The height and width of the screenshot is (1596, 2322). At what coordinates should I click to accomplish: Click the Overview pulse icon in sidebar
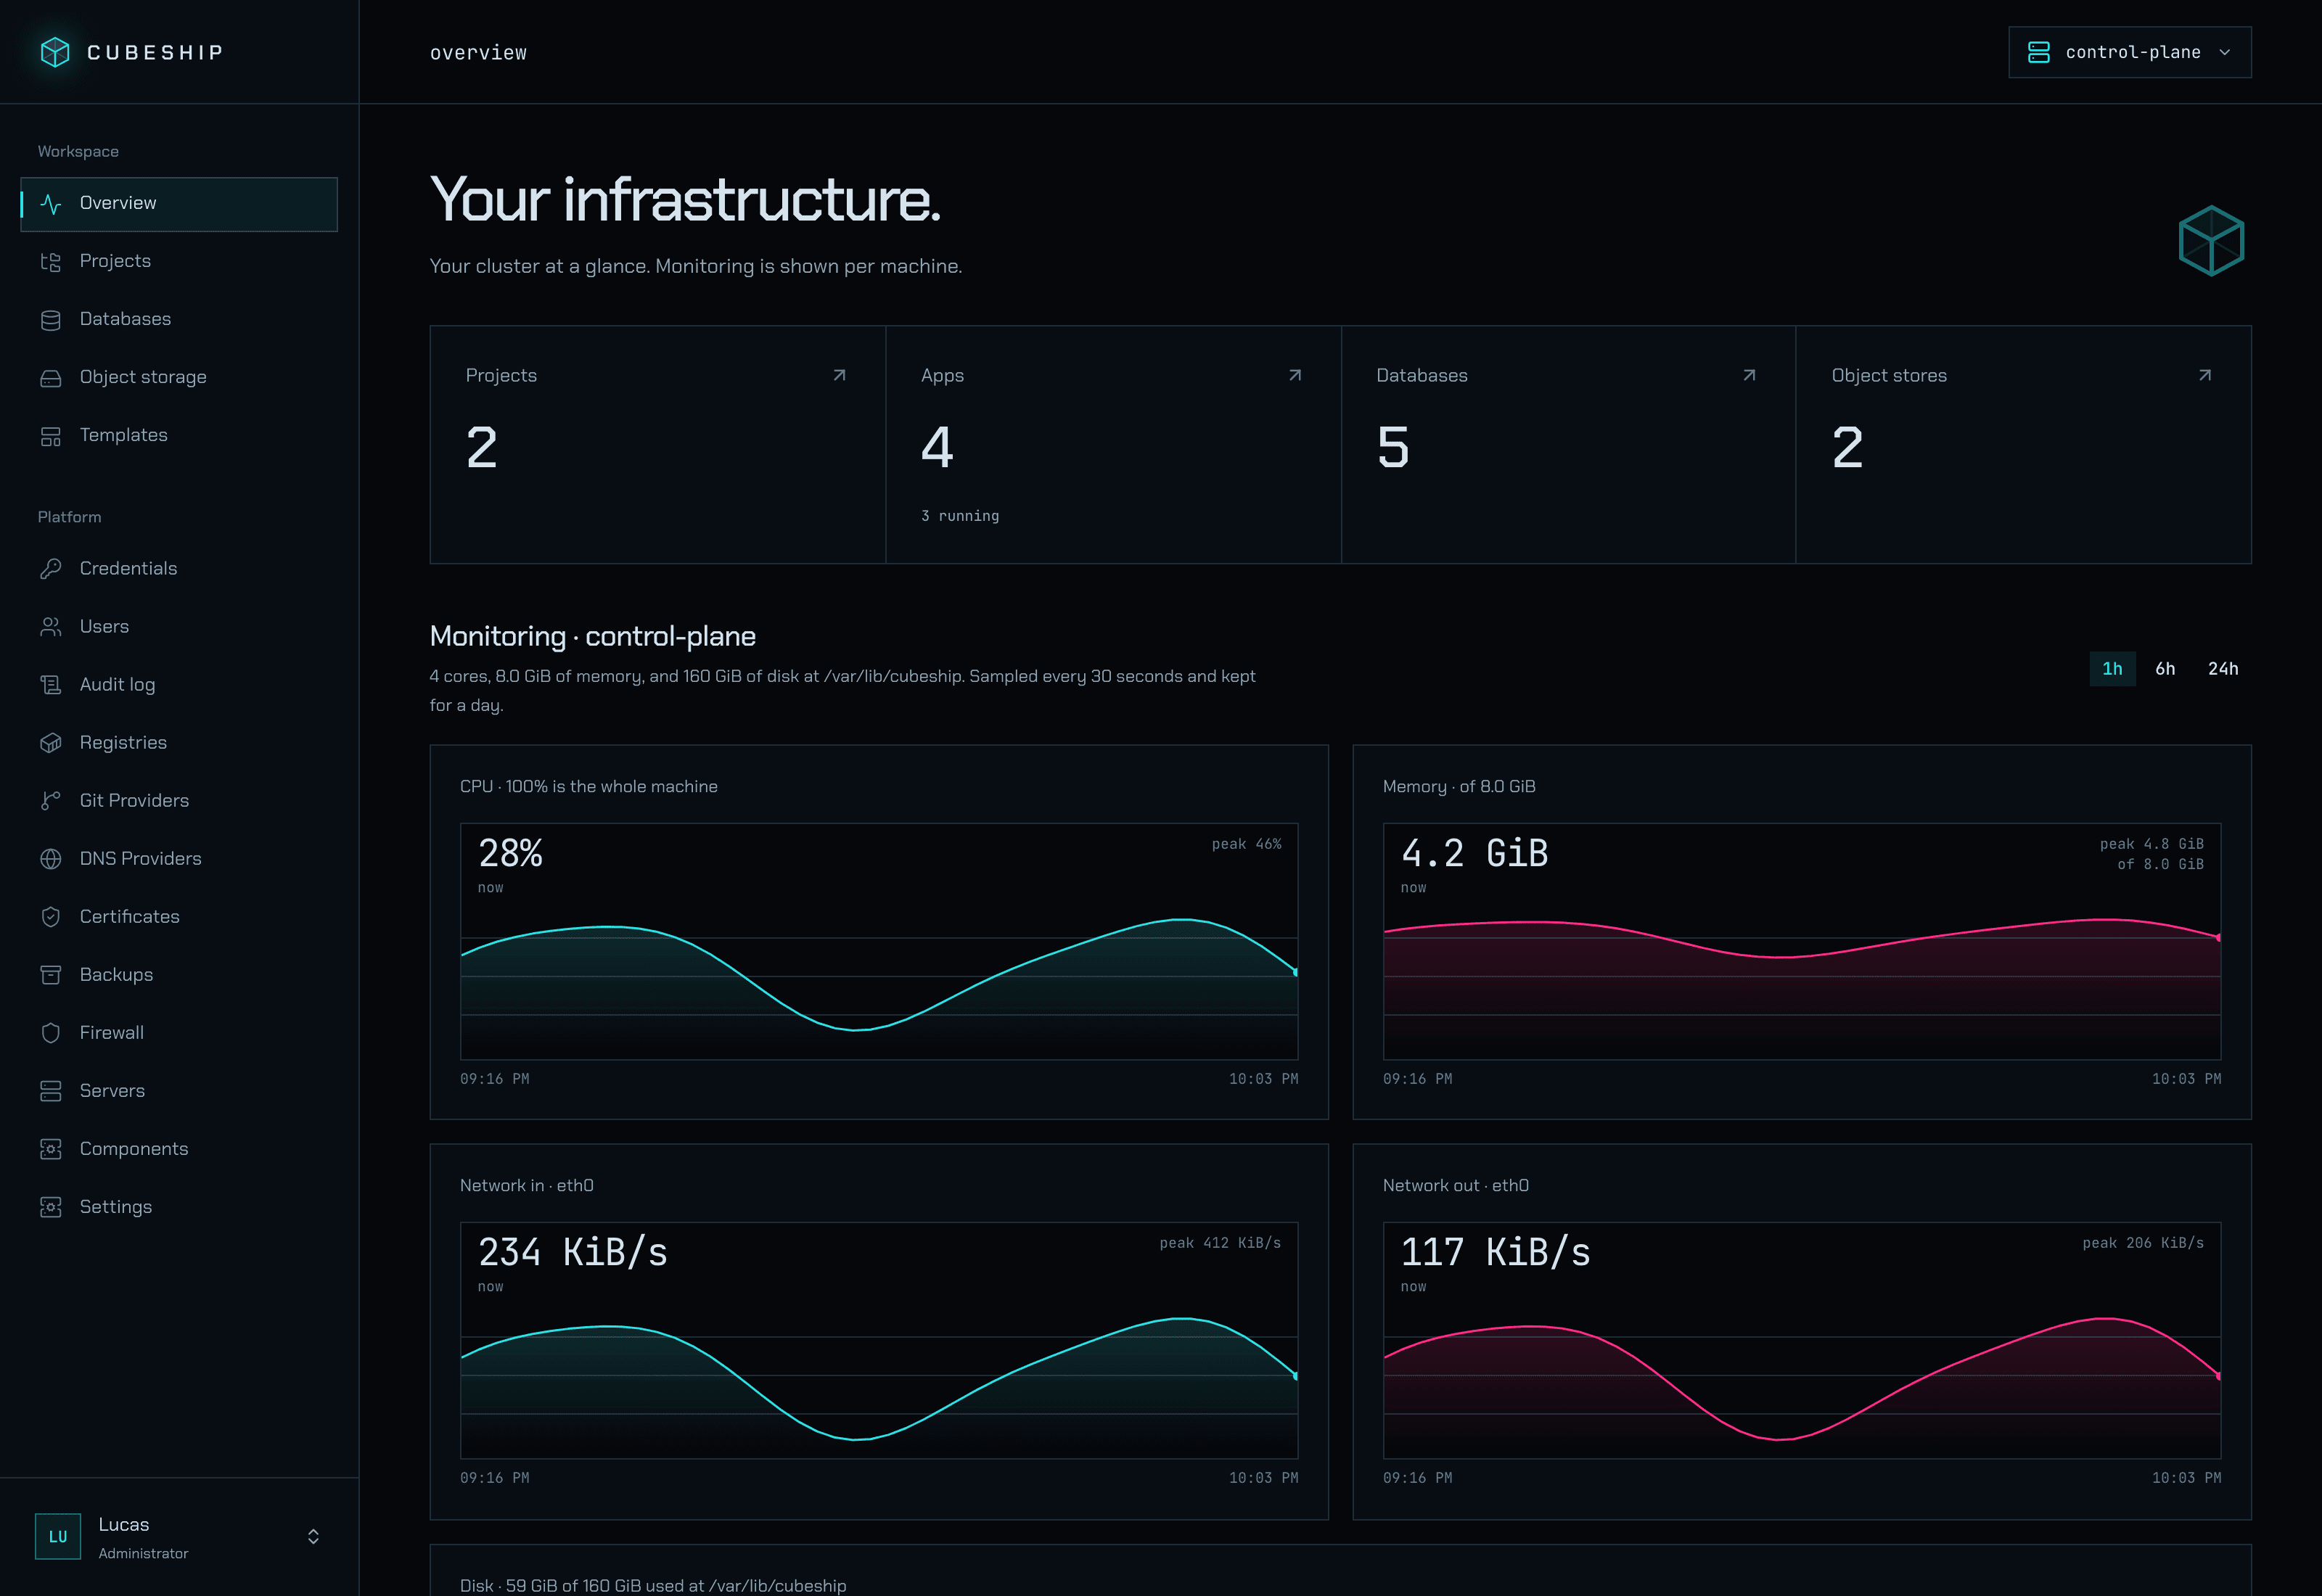point(51,204)
